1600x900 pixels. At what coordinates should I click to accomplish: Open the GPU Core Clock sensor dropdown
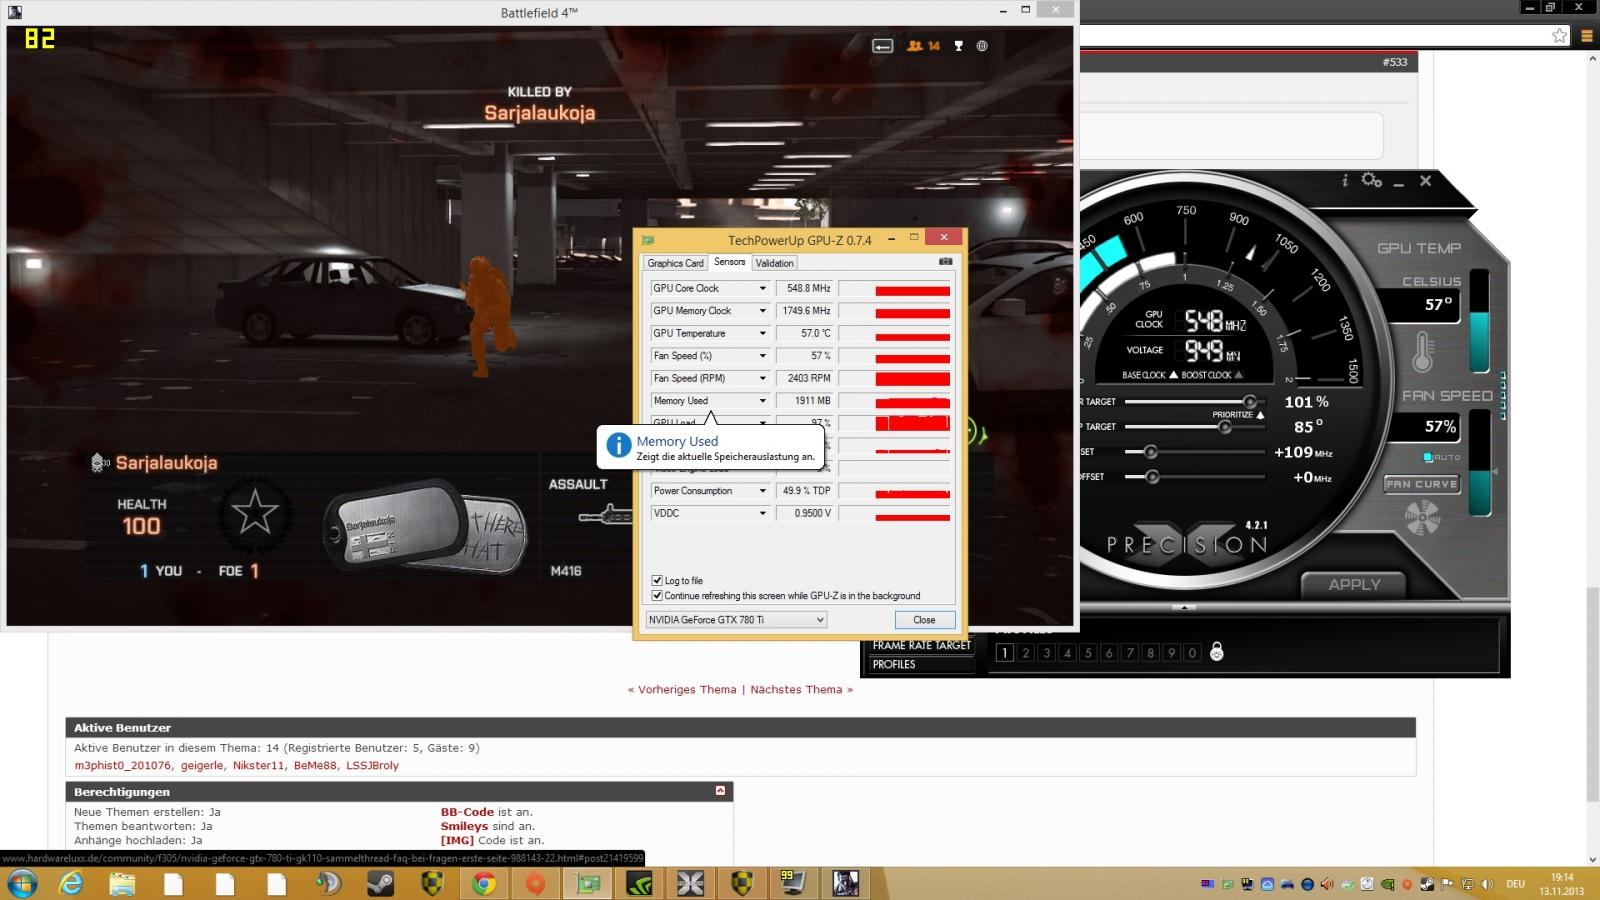click(x=762, y=288)
